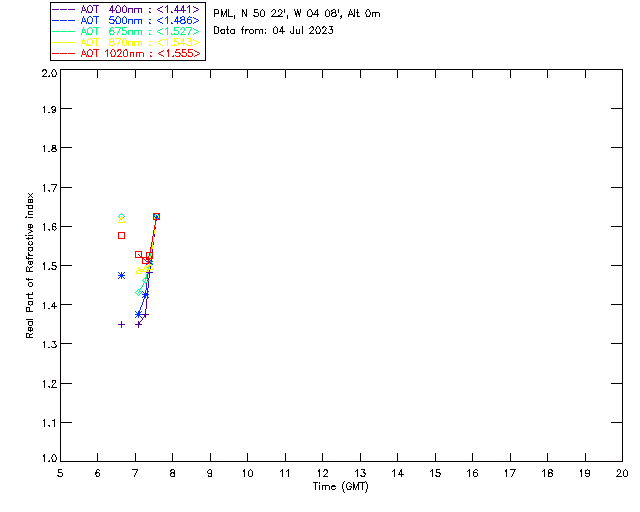Viewport: 640px width, 512px height.
Task: Click the red dashed line sample in legend
Action: point(64,53)
